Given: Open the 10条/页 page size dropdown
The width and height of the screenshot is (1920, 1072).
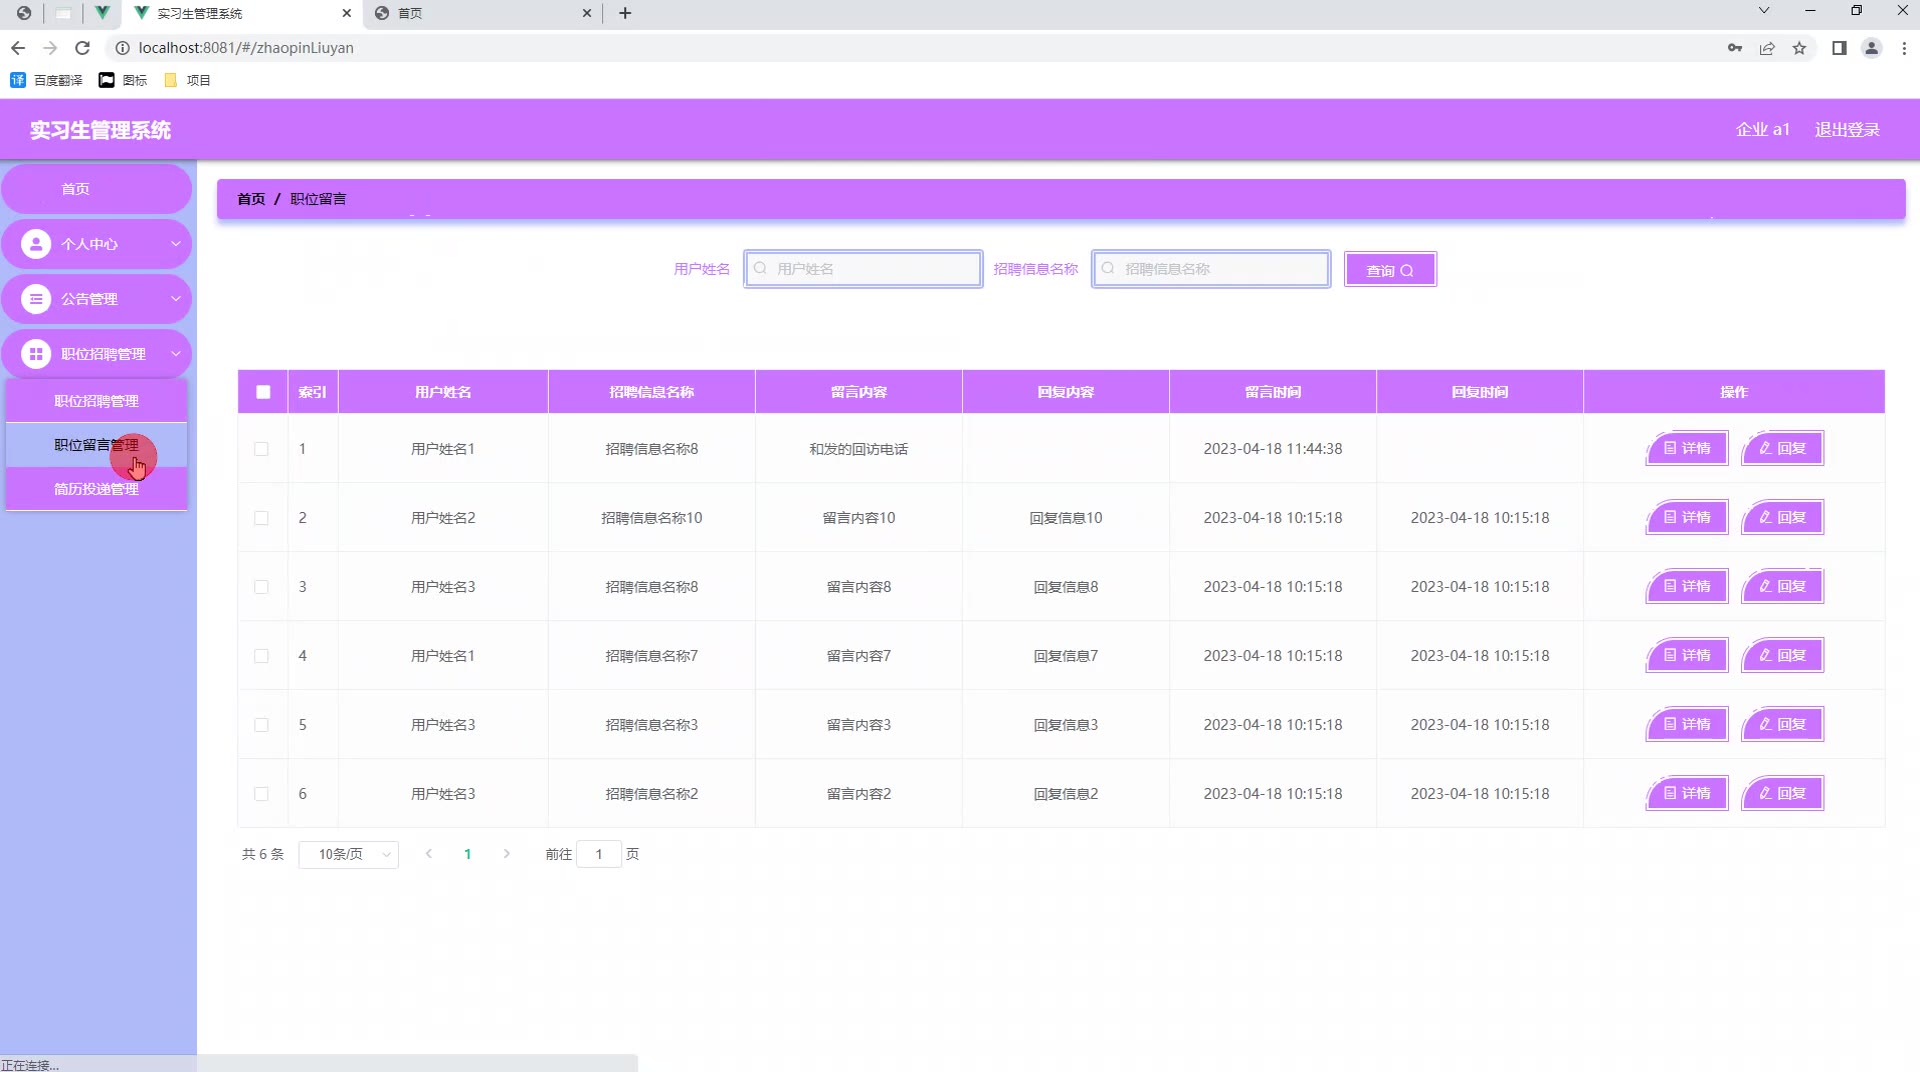Looking at the screenshot, I should [x=348, y=854].
